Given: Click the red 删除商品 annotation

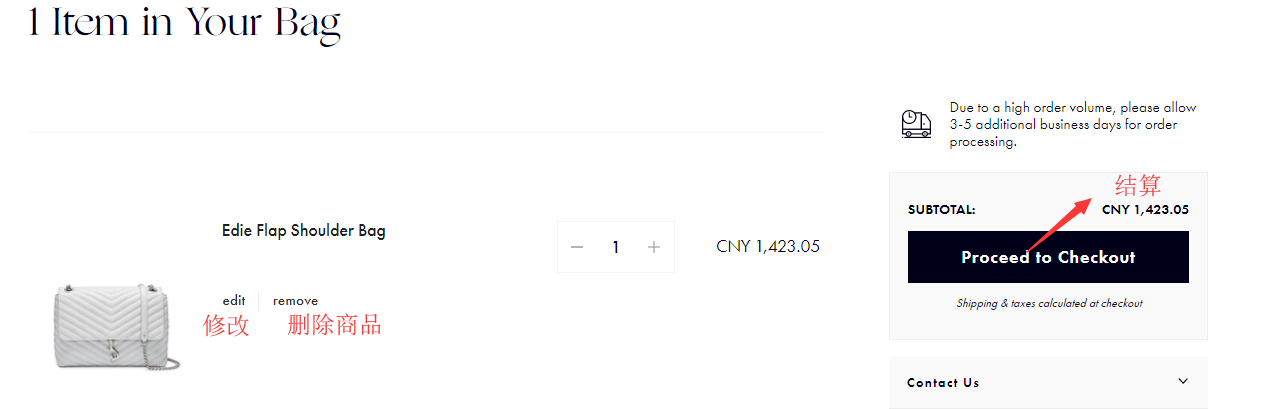Looking at the screenshot, I should pyautogui.click(x=334, y=325).
